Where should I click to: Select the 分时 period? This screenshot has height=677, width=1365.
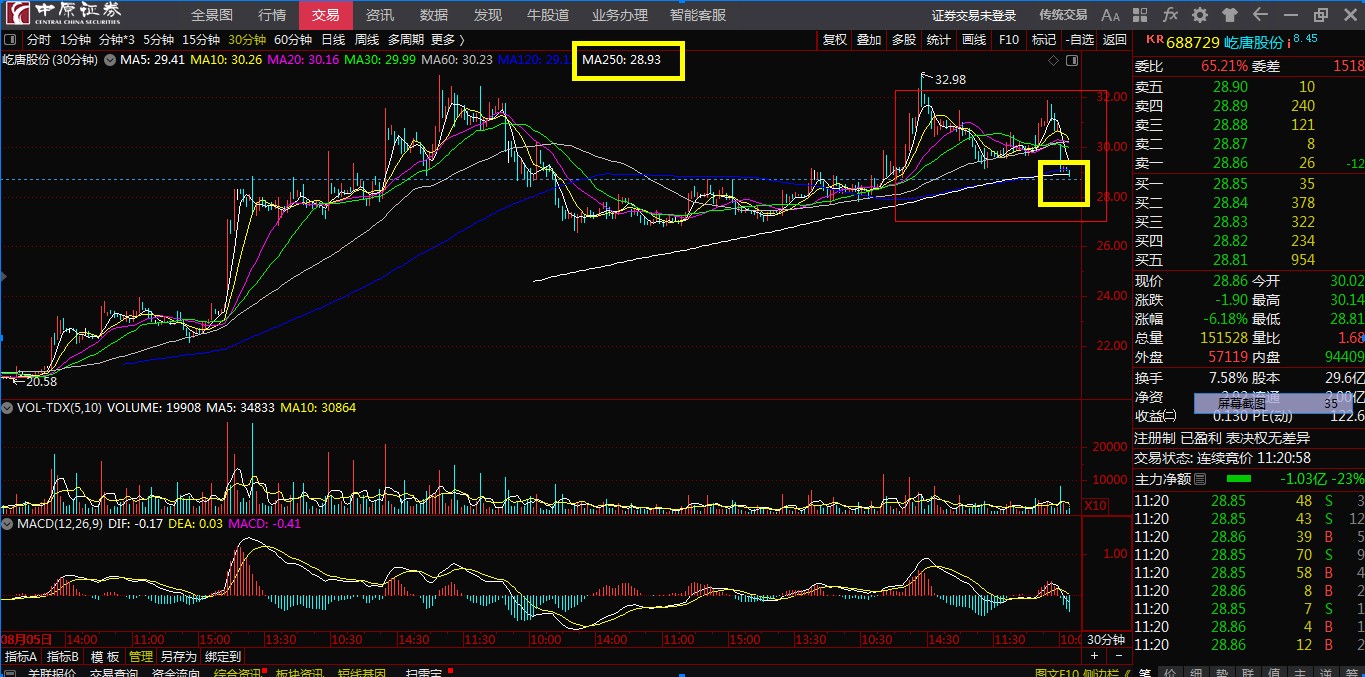[38, 40]
